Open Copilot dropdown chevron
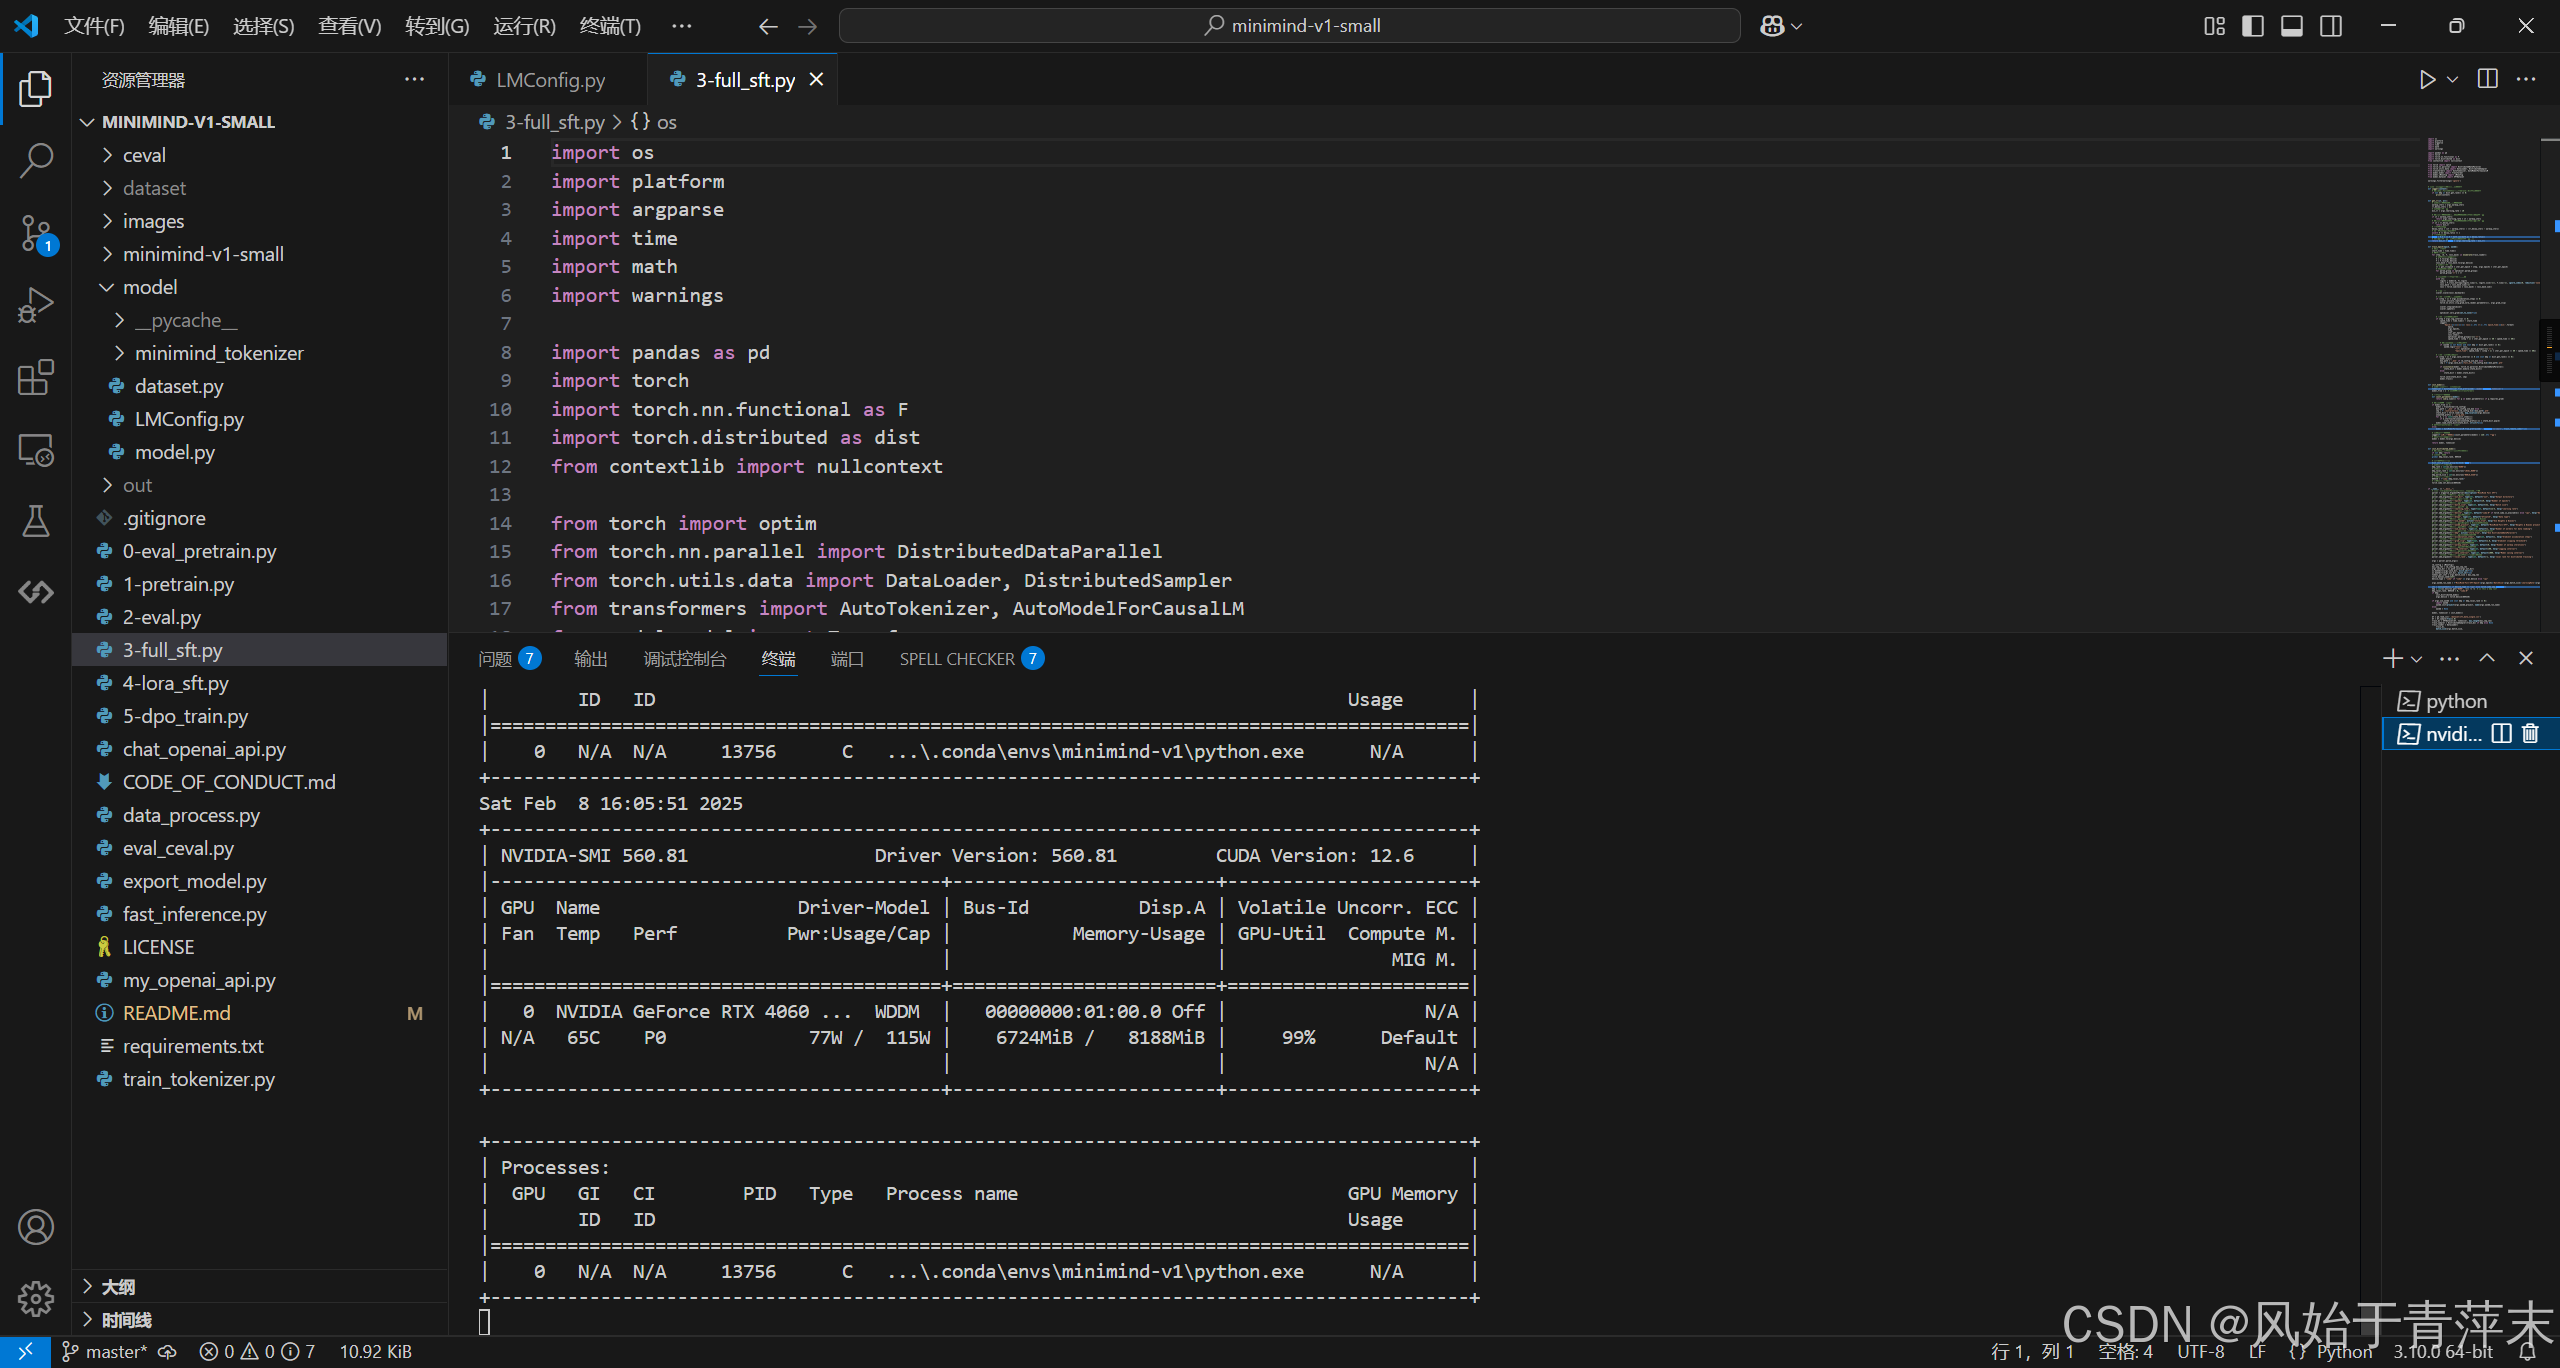Screen dimensions: 2560x1368 [x=1797, y=26]
